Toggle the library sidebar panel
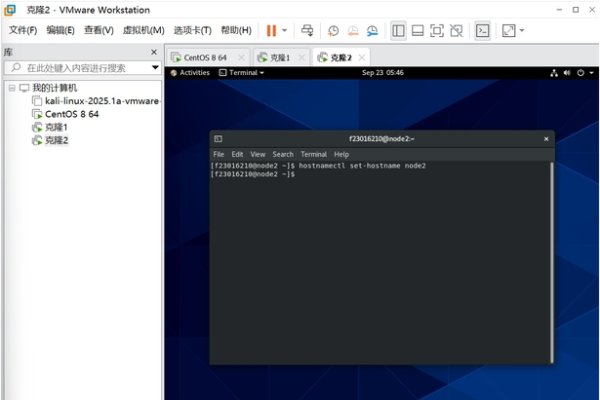600x400 pixels. (x=398, y=31)
